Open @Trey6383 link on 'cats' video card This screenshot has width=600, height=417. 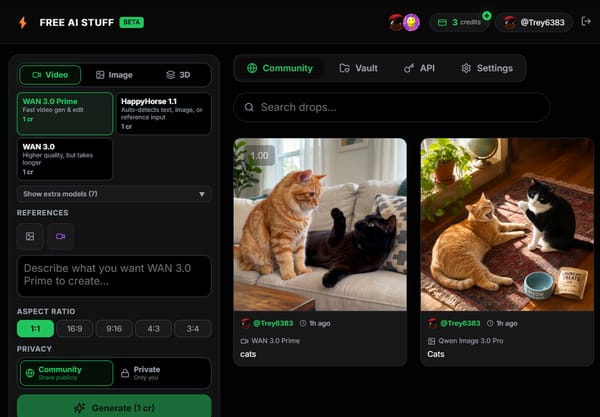(x=273, y=323)
